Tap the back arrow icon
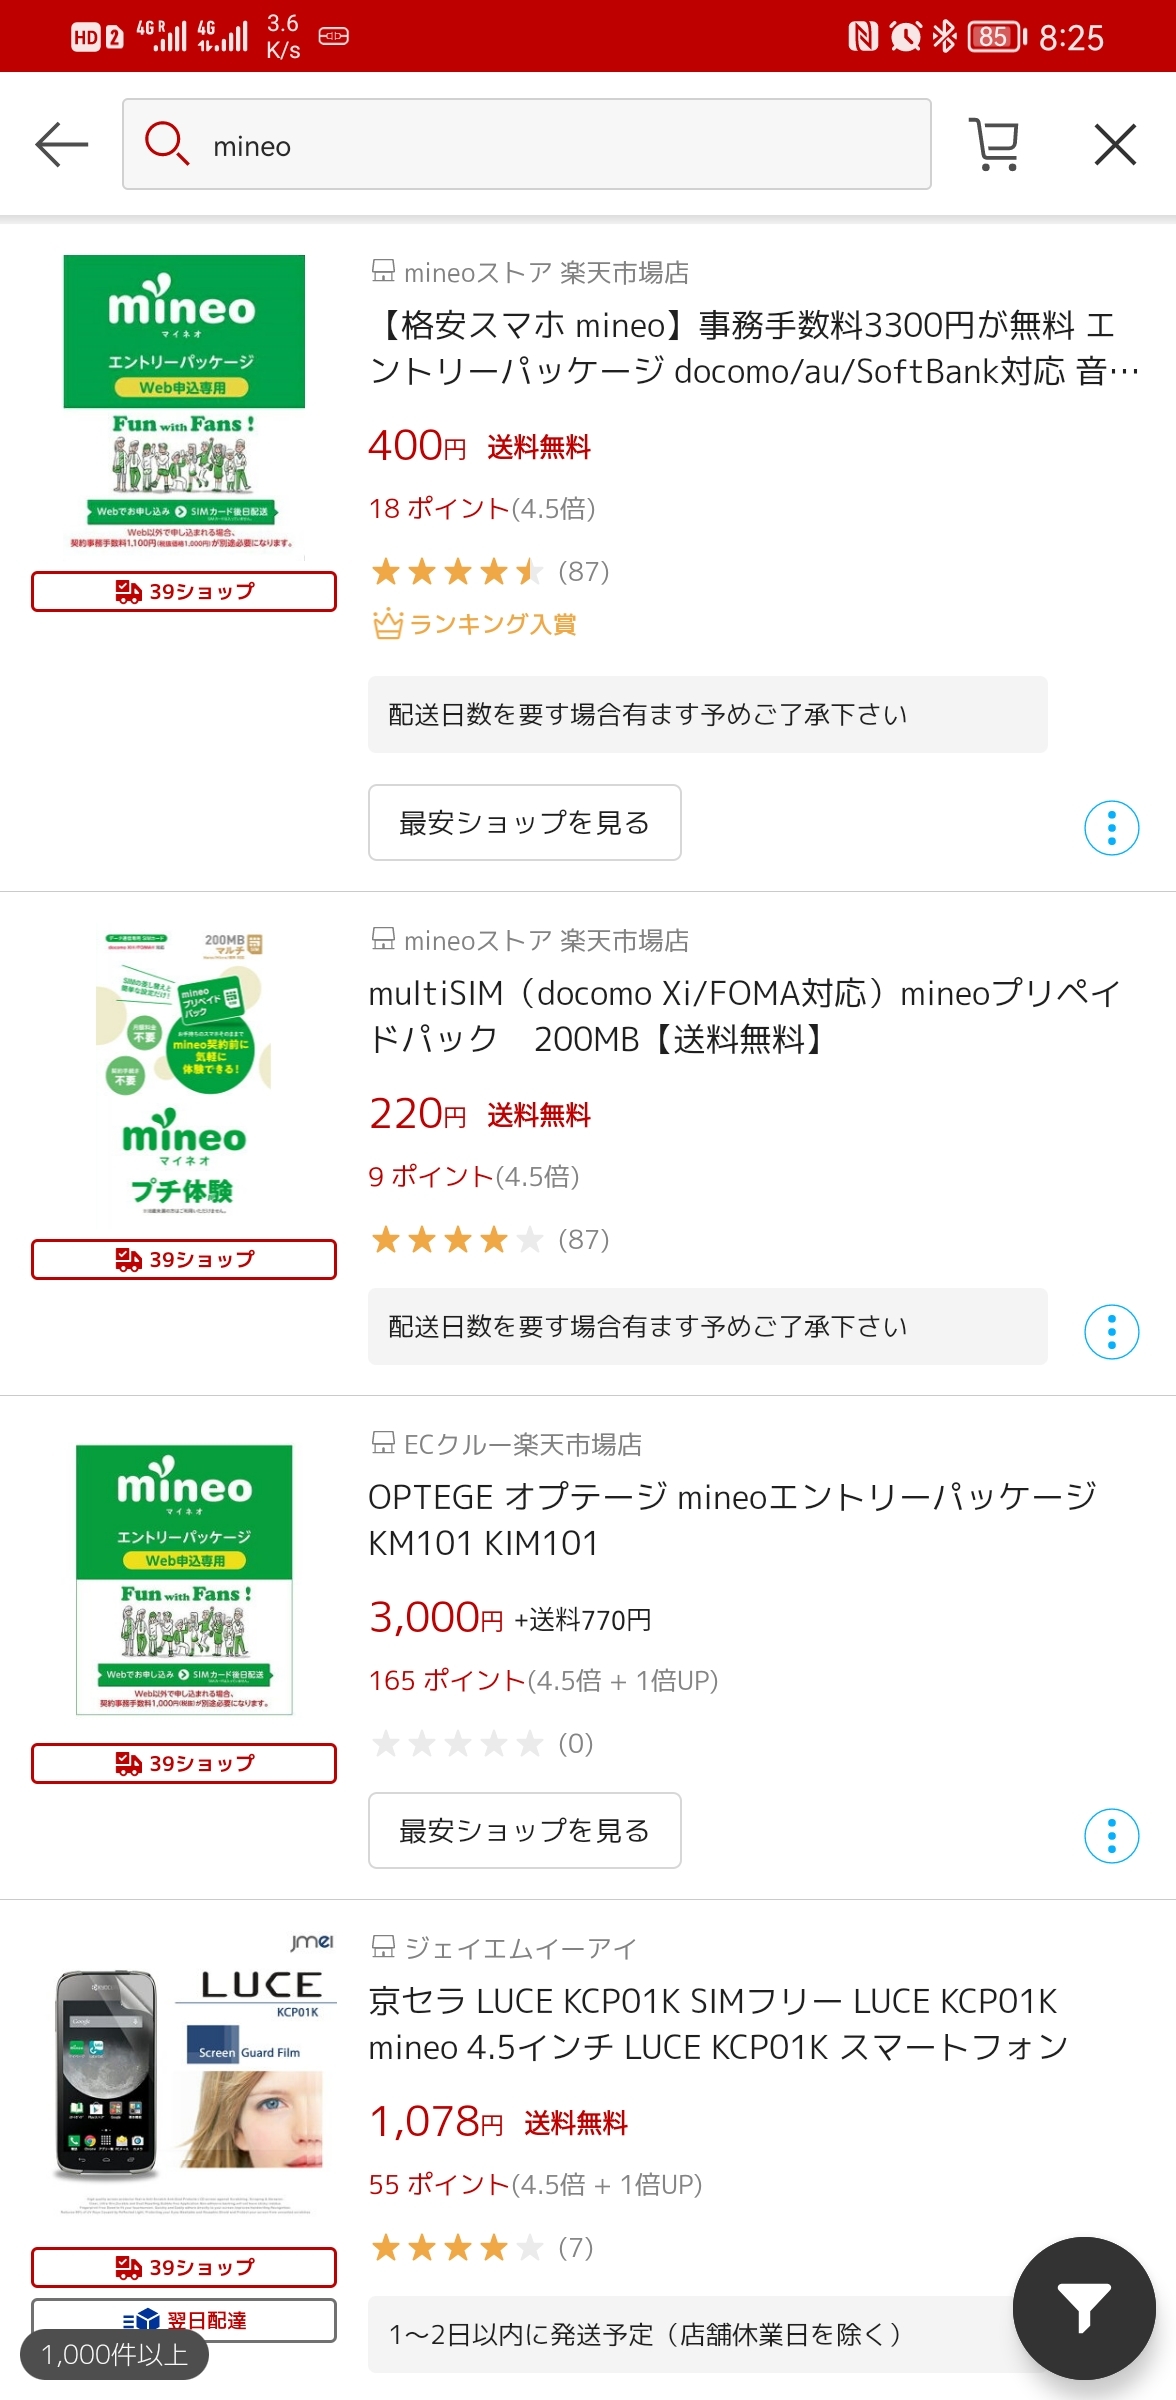Screen dimensions: 1176x2400 (62, 145)
